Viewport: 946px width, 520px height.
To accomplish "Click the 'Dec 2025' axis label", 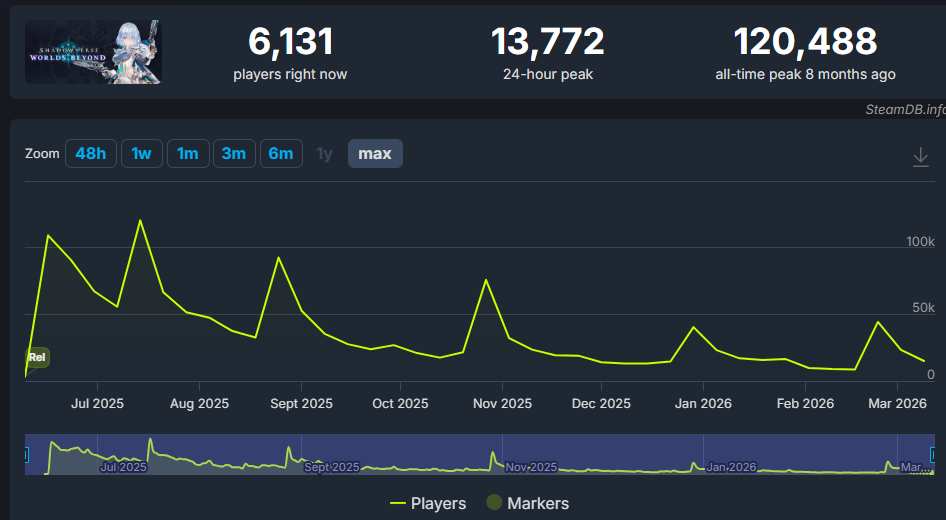I will [x=601, y=404].
